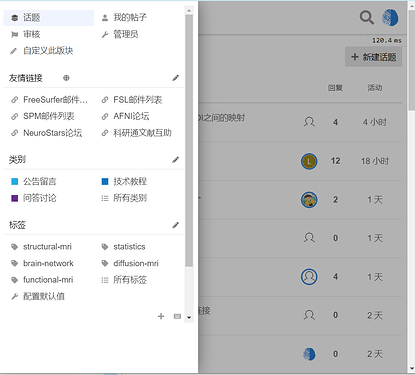Open 我的帖子 my posts

pyautogui.click(x=124, y=18)
